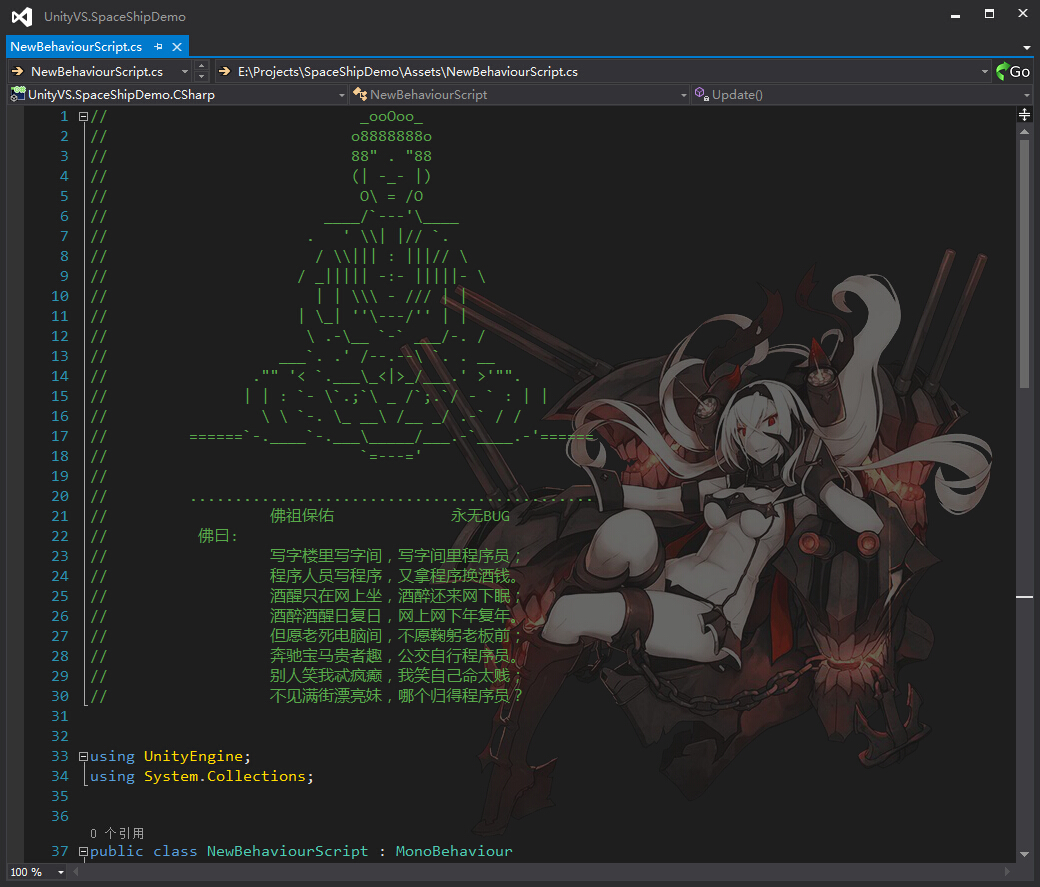
Task: Open the UnityVS.SpaceShipDemo.CSharp project dropdown
Action: tap(178, 95)
